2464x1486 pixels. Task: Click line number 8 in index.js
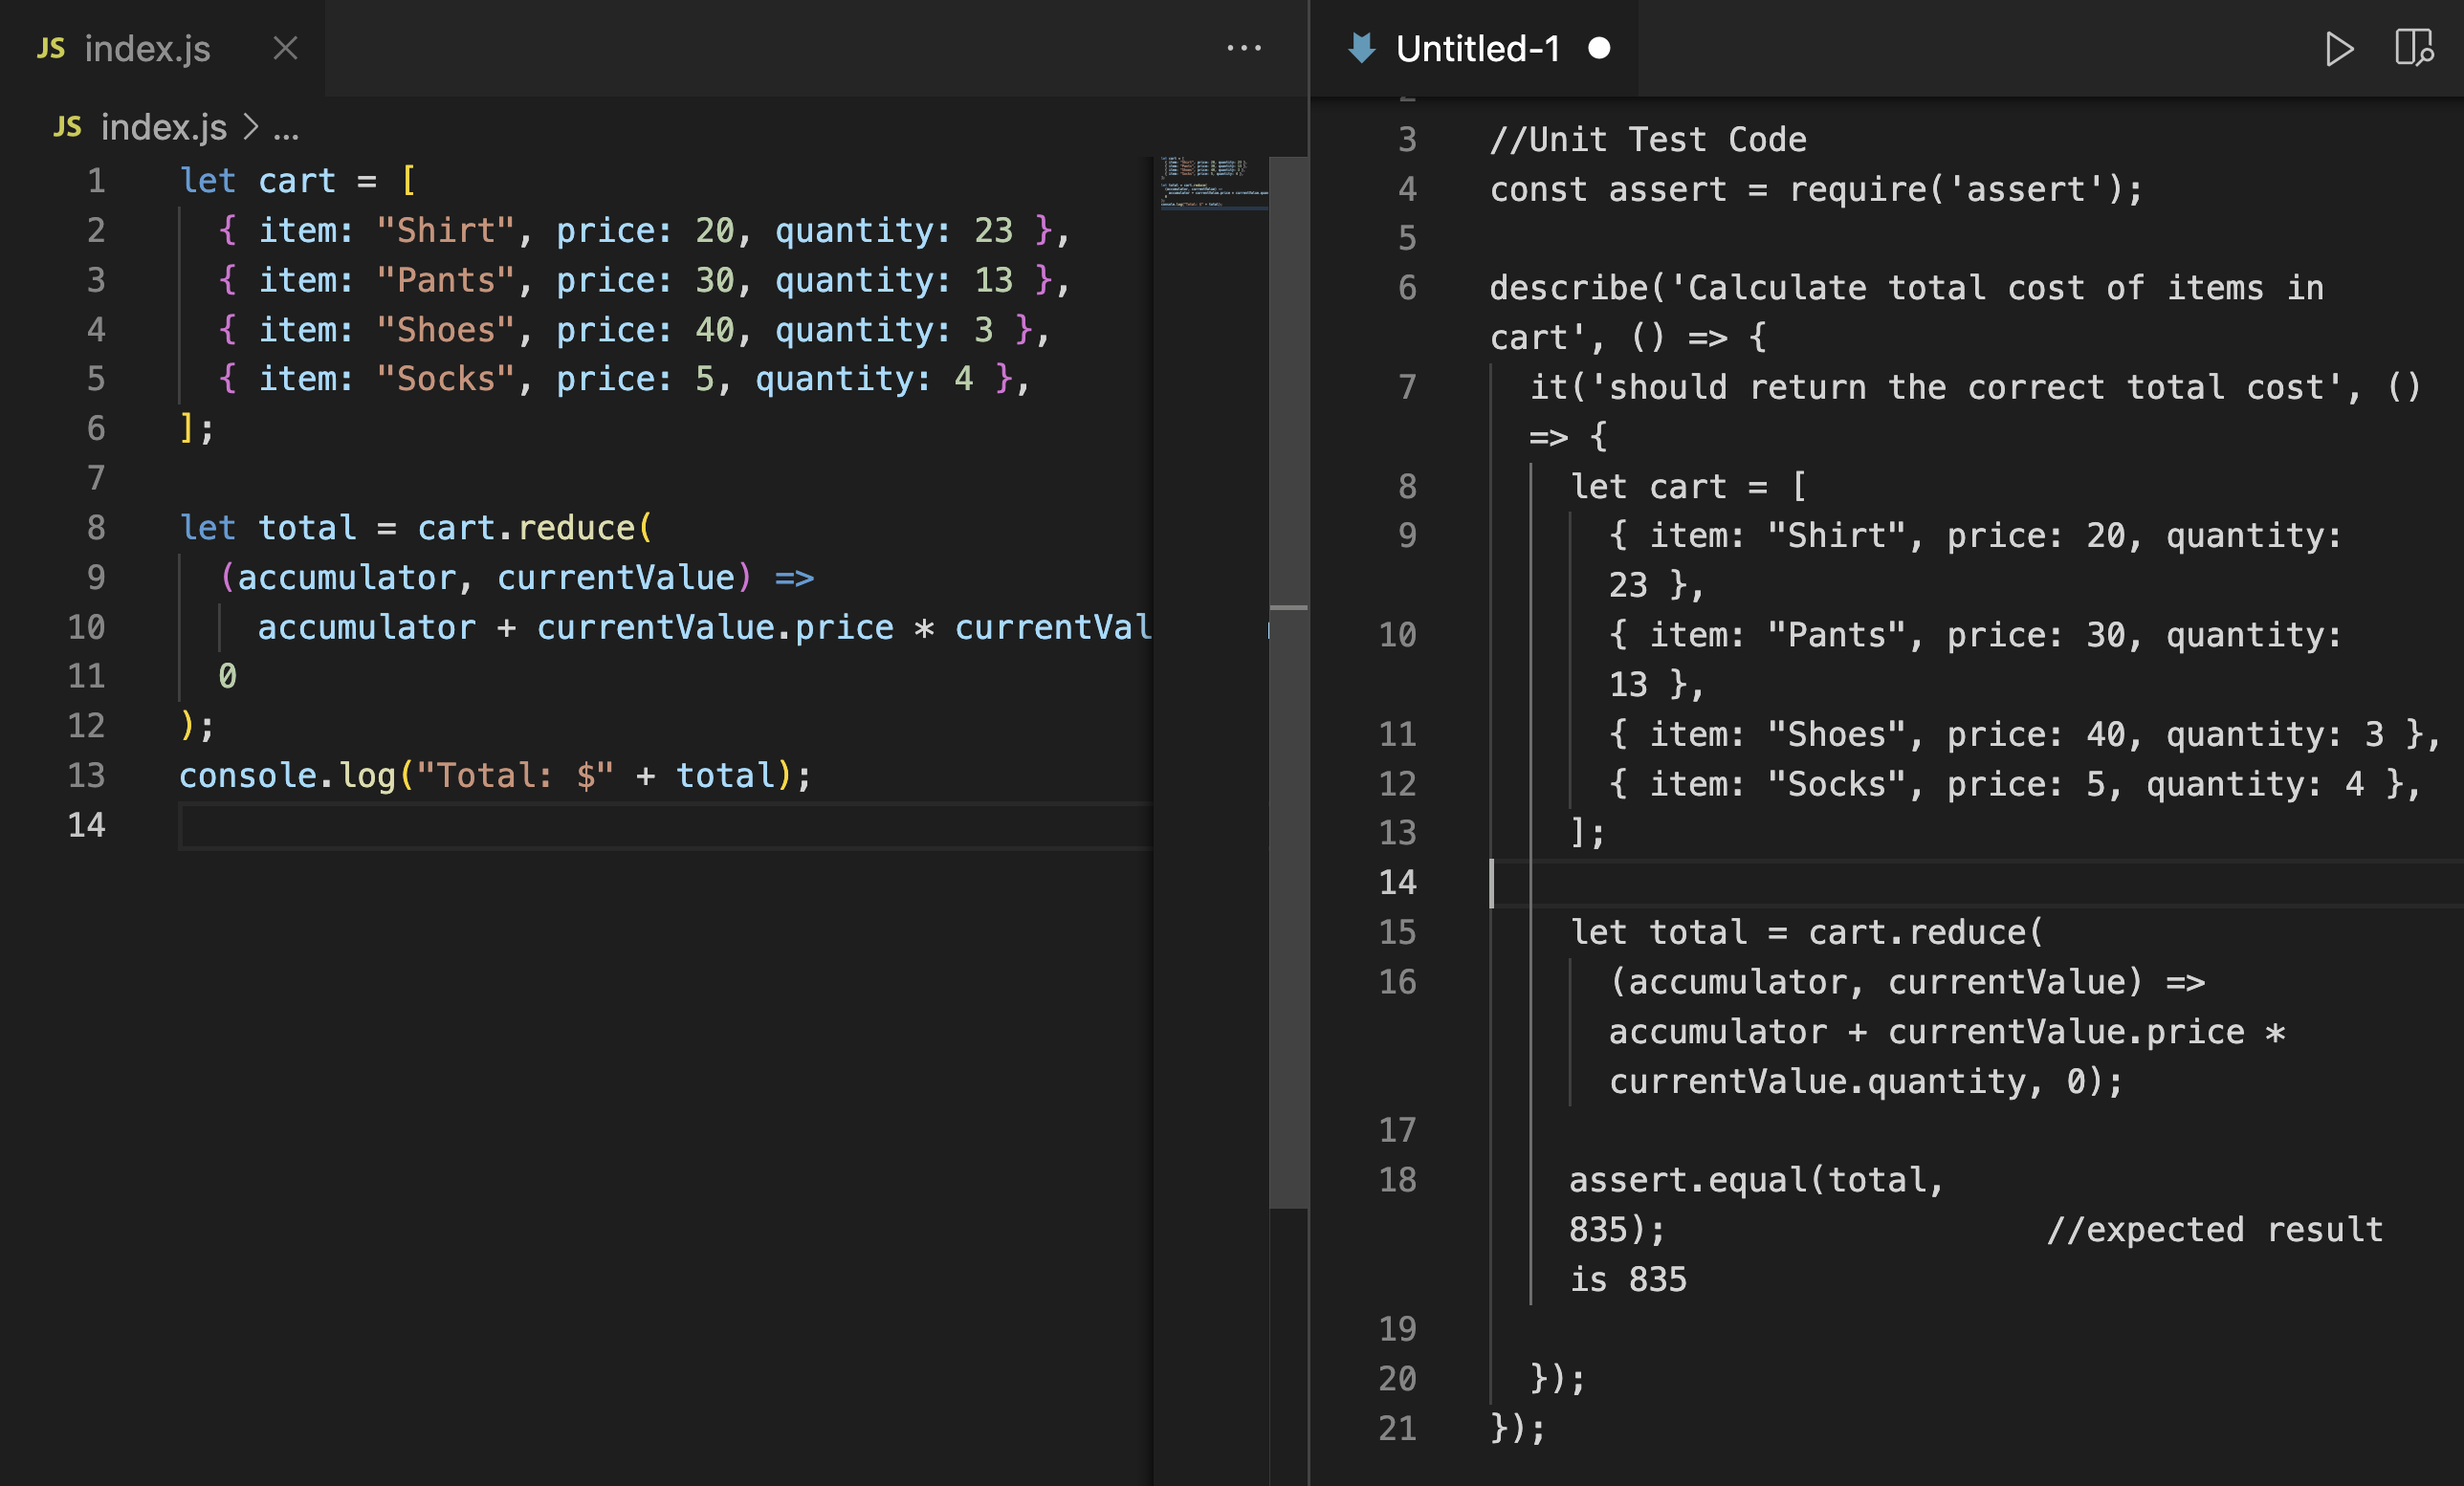(x=96, y=528)
